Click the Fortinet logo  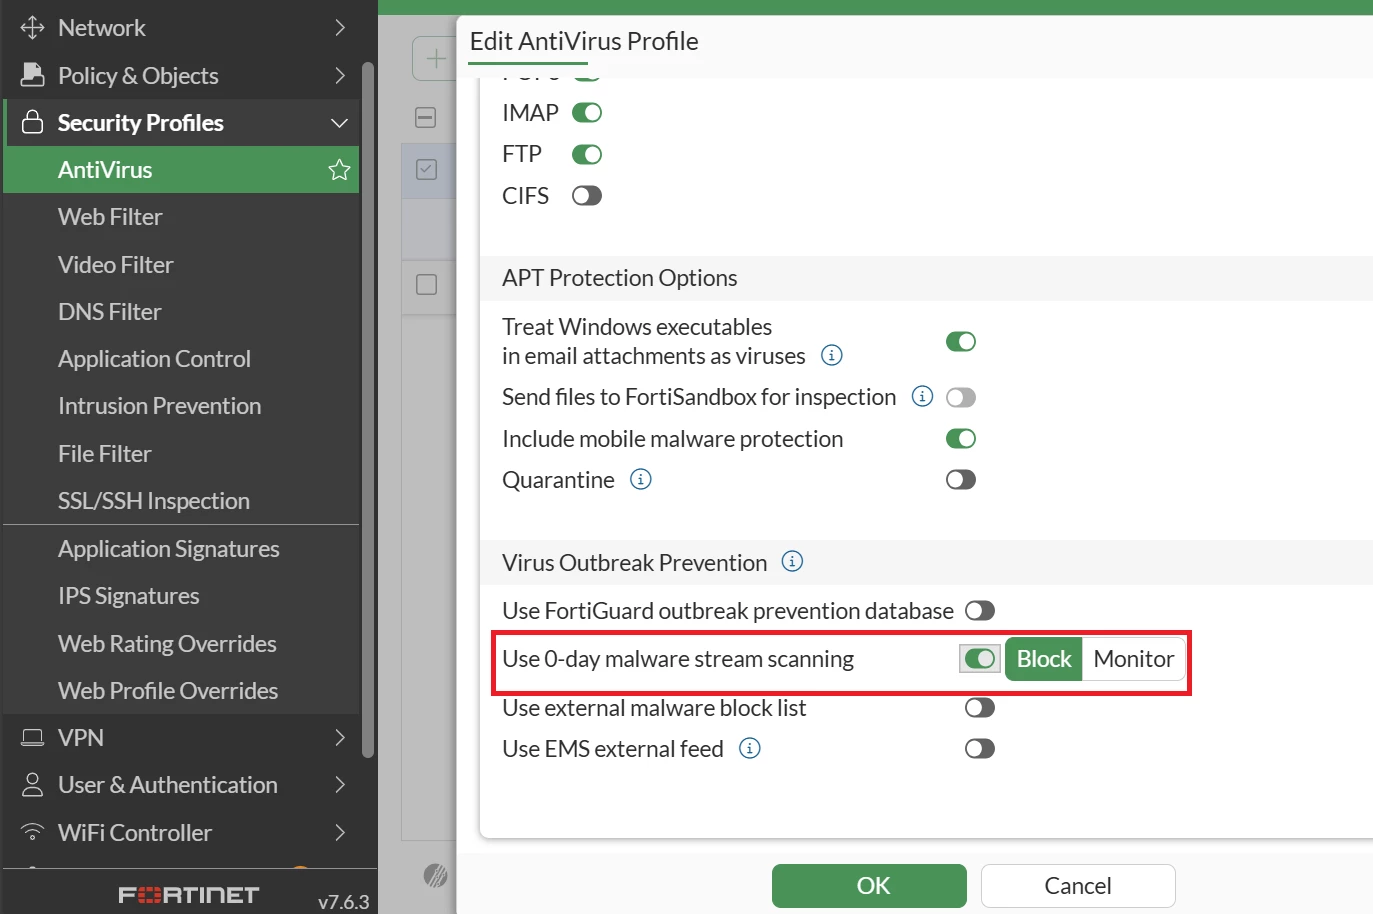click(188, 895)
